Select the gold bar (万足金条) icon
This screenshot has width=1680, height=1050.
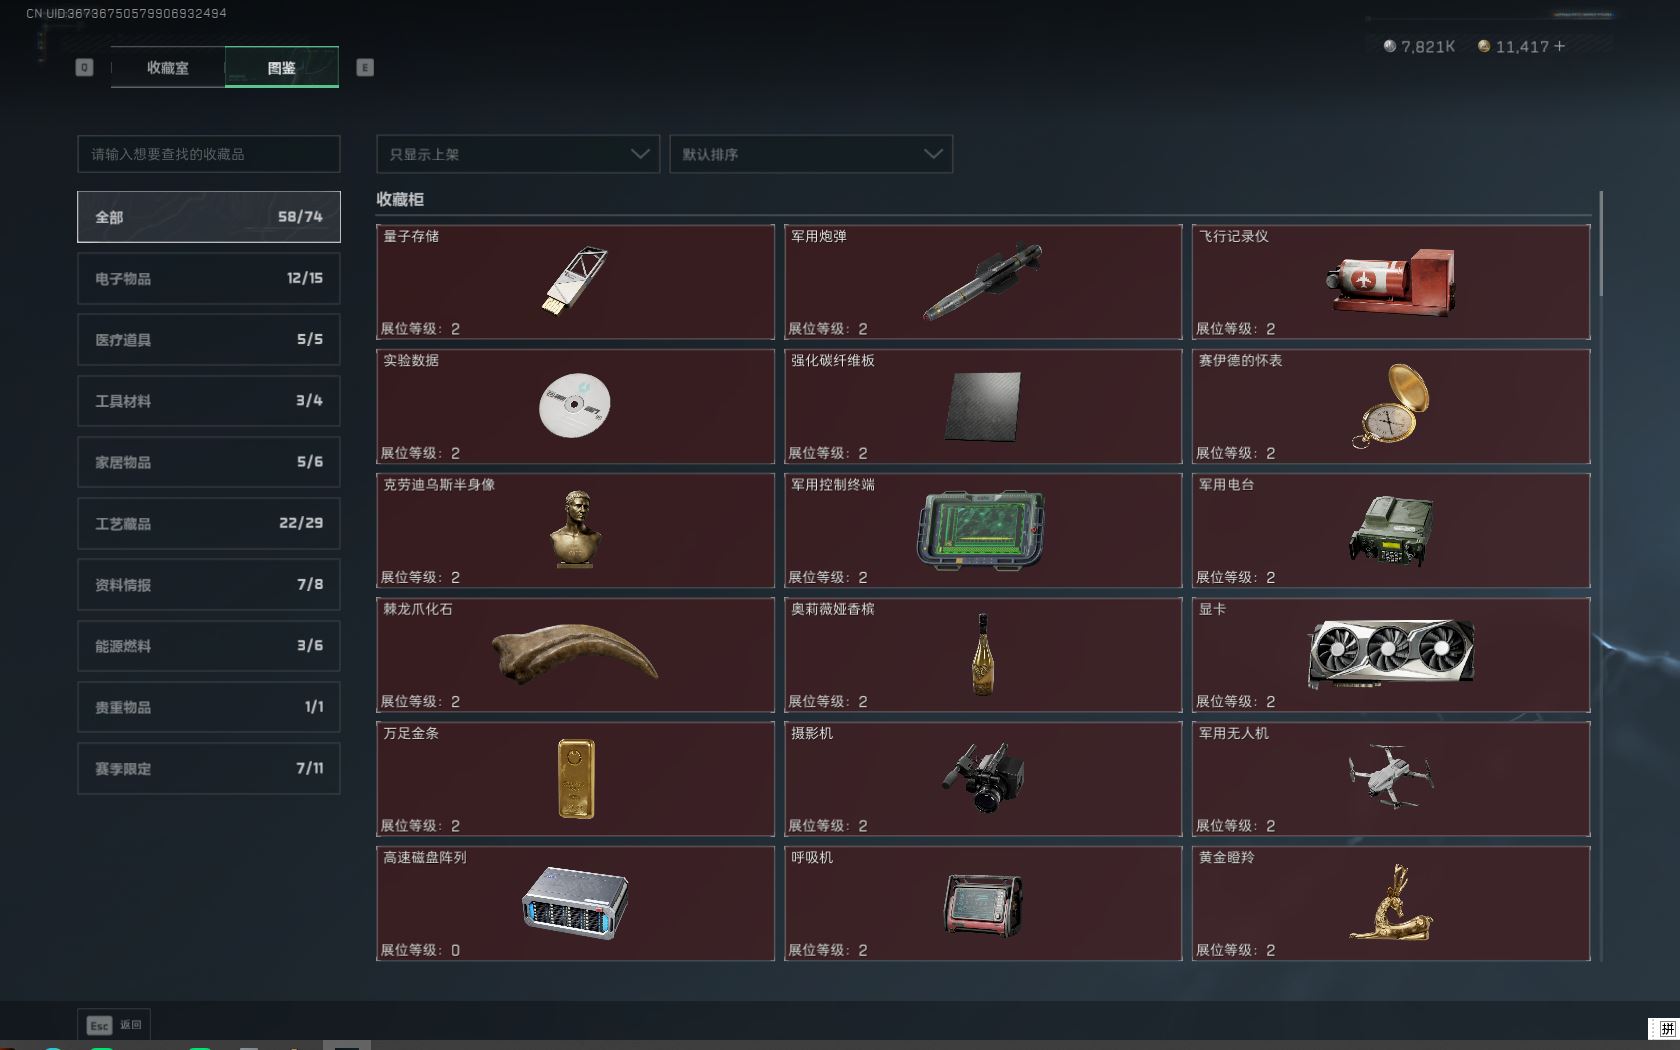(x=575, y=778)
